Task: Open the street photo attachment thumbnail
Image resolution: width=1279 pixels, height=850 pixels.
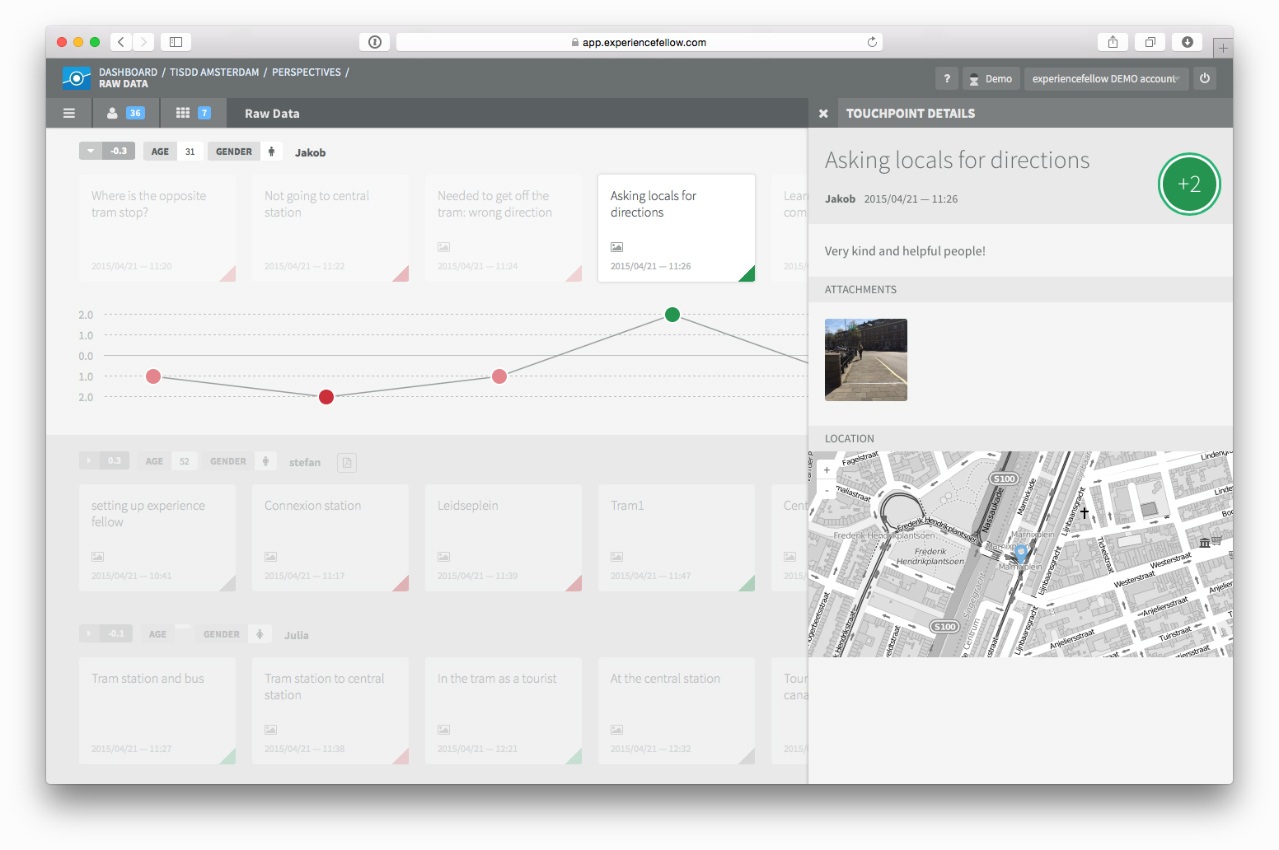Action: [x=866, y=360]
